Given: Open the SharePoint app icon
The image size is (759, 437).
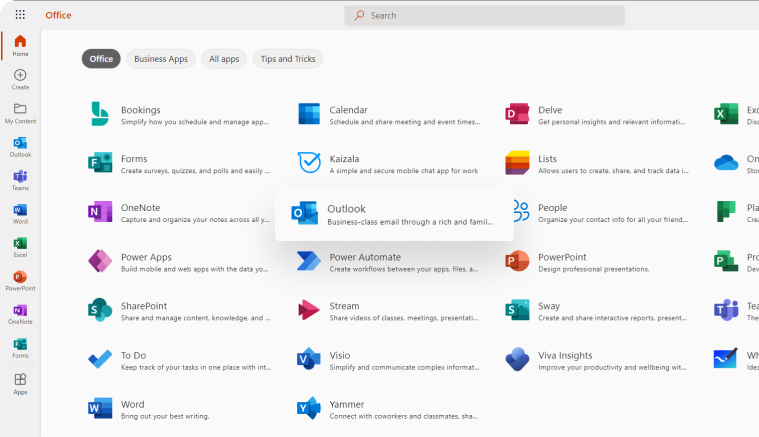Looking at the screenshot, I should (100, 310).
